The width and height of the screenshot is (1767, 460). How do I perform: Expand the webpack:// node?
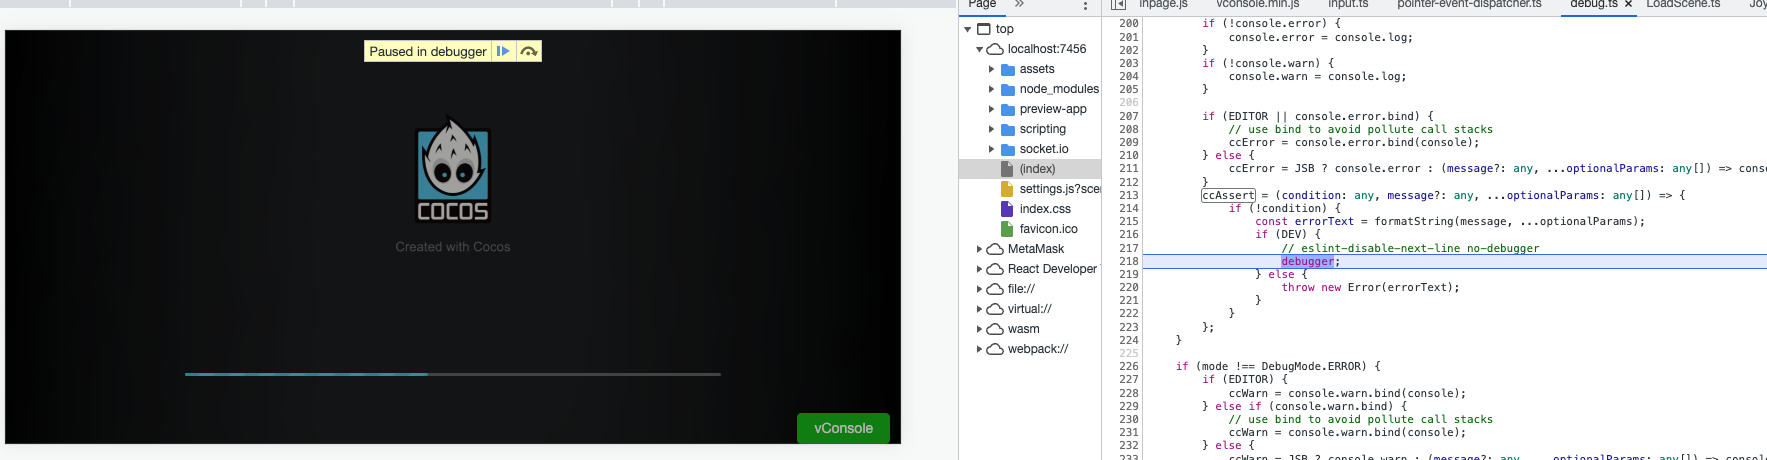pos(979,349)
